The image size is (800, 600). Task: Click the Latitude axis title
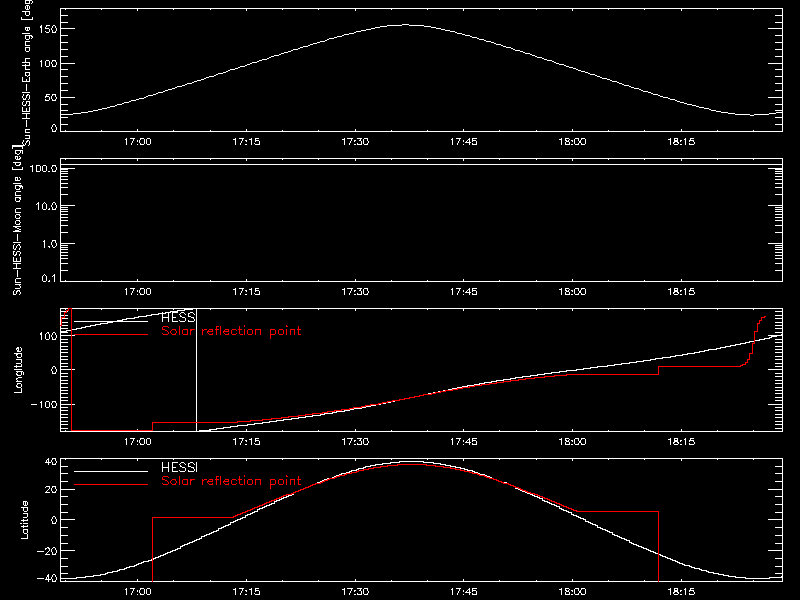[24, 519]
